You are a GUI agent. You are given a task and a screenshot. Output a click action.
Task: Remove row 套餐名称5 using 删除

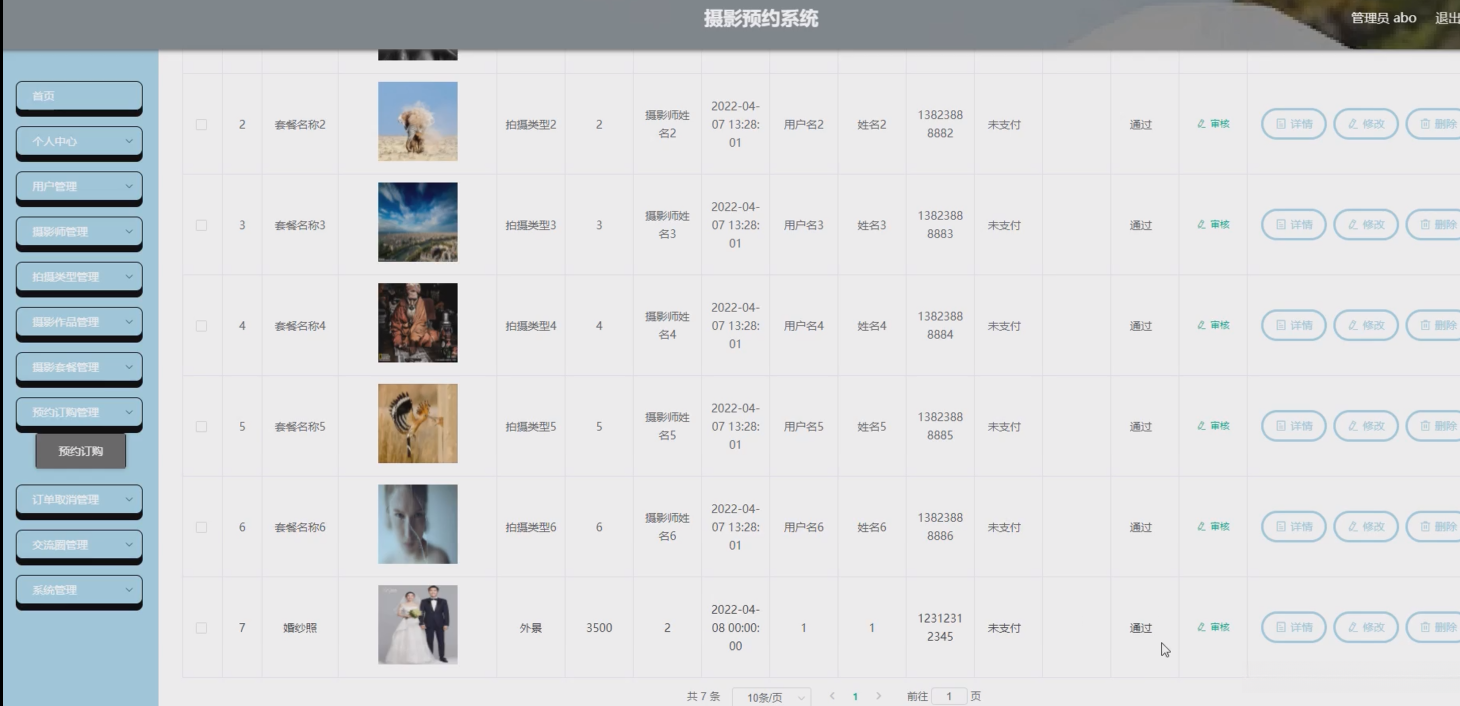coord(1434,426)
